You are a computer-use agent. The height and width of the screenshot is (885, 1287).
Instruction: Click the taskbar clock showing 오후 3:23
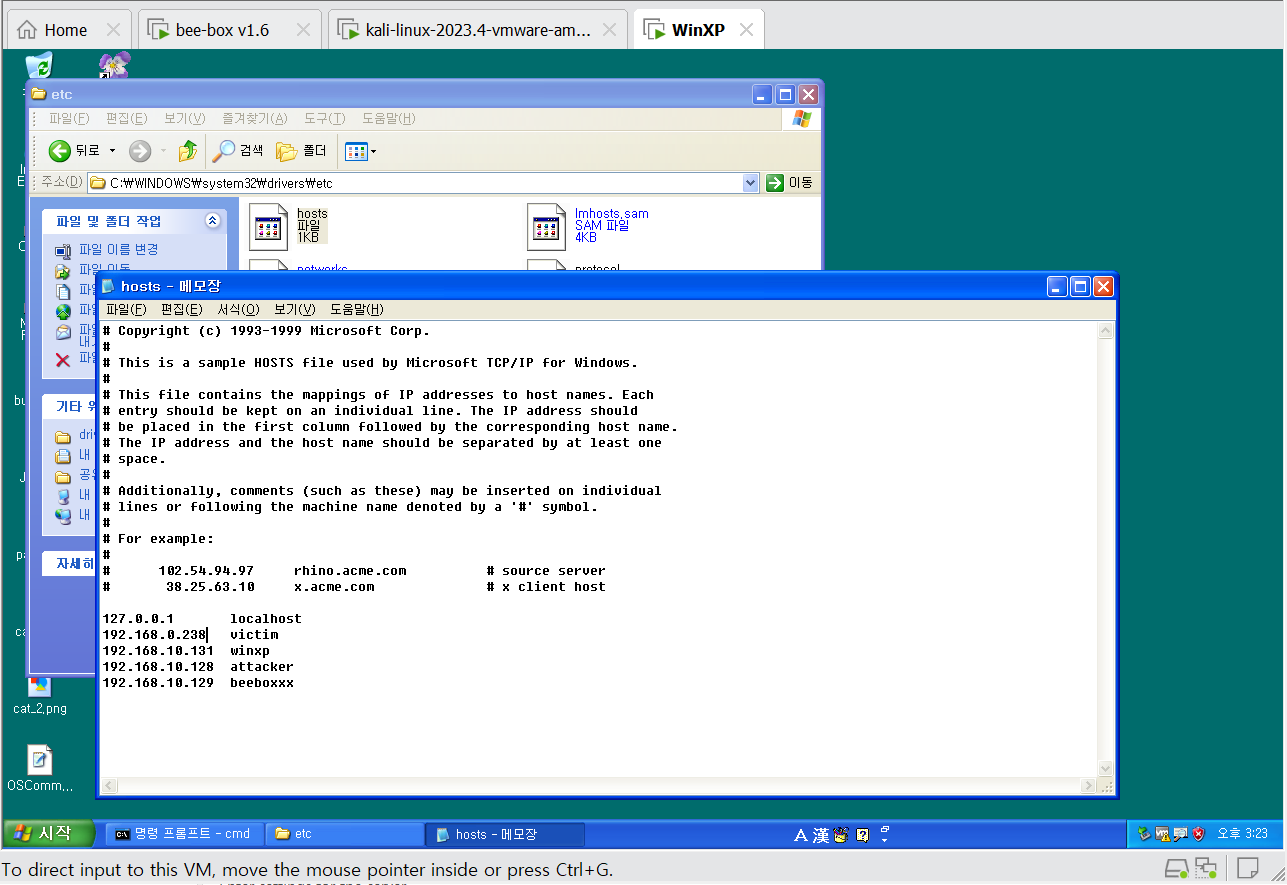[x=1242, y=834]
